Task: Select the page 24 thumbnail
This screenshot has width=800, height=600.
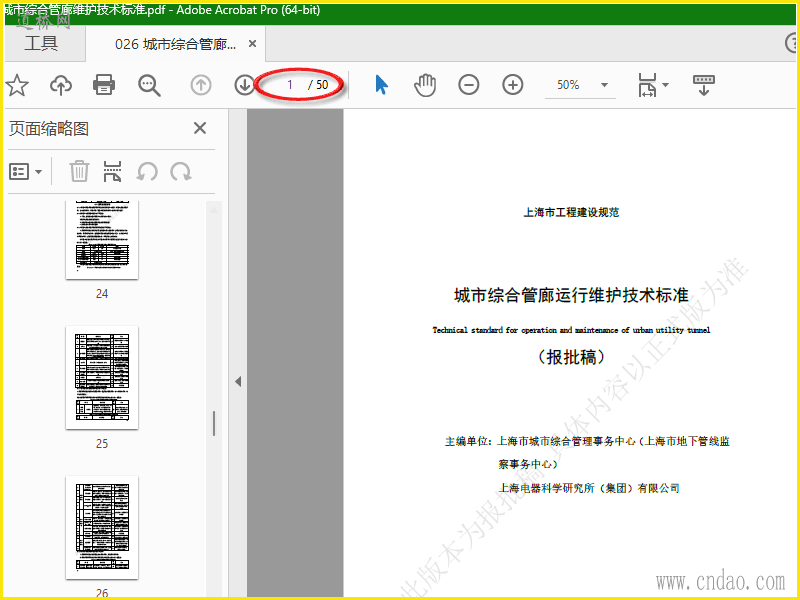Action: tap(102, 239)
